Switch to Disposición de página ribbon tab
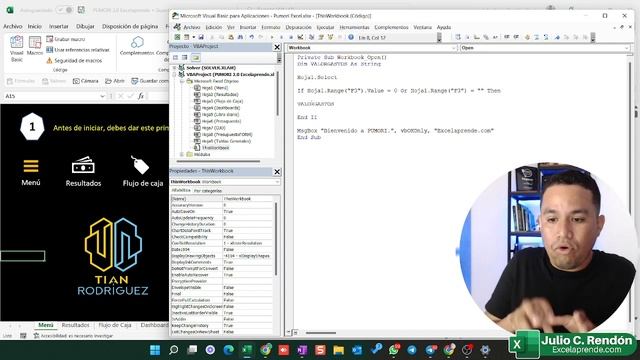640x360 pixels. pos(130,26)
